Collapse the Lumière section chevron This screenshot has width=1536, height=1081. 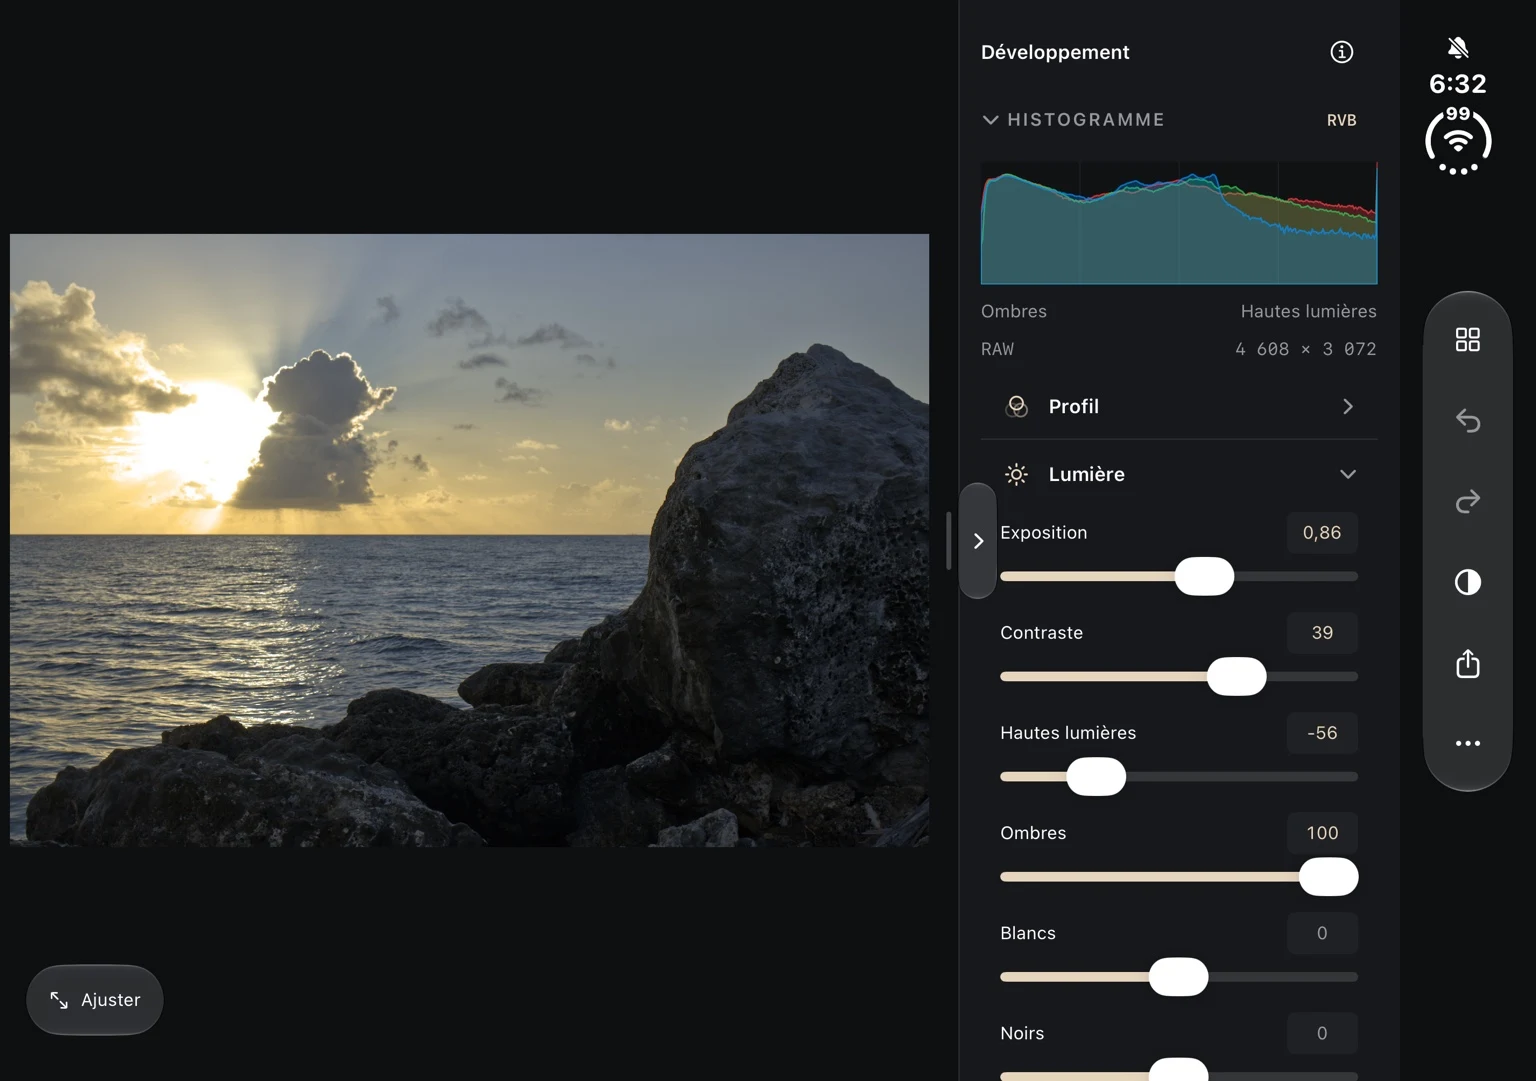(x=1347, y=474)
